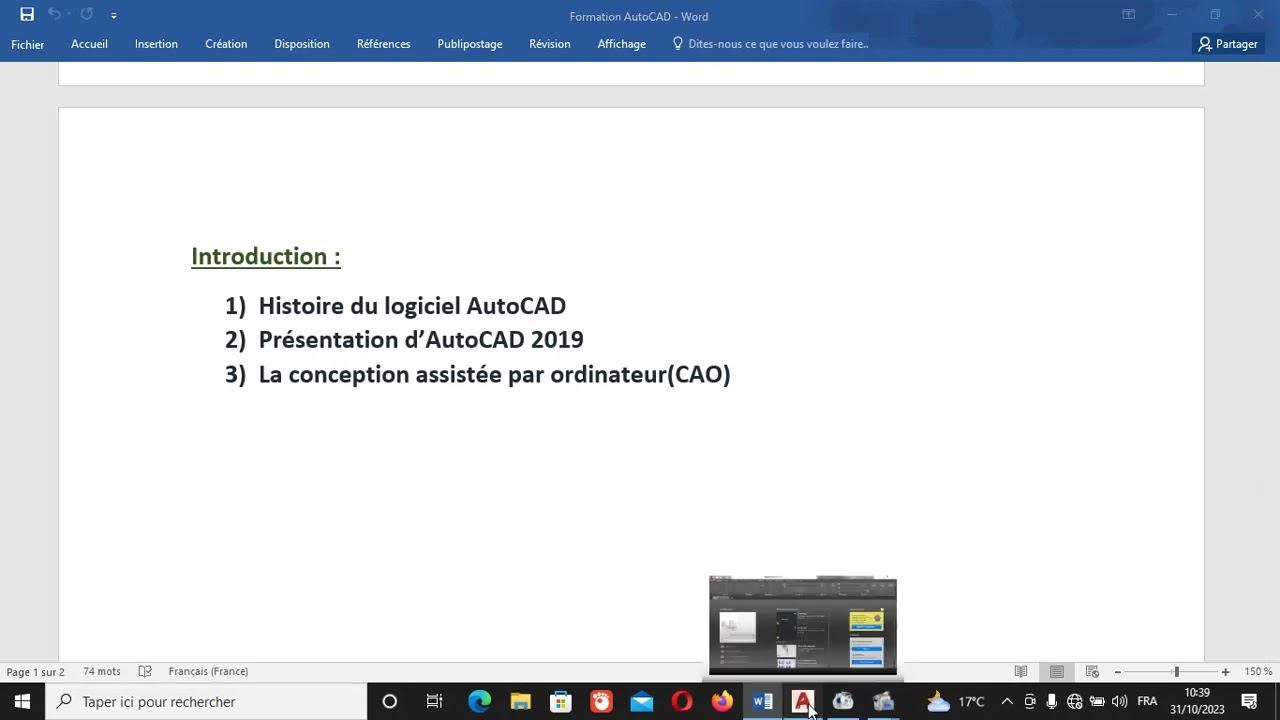Click the microphone tray icon

[x=1052, y=702]
